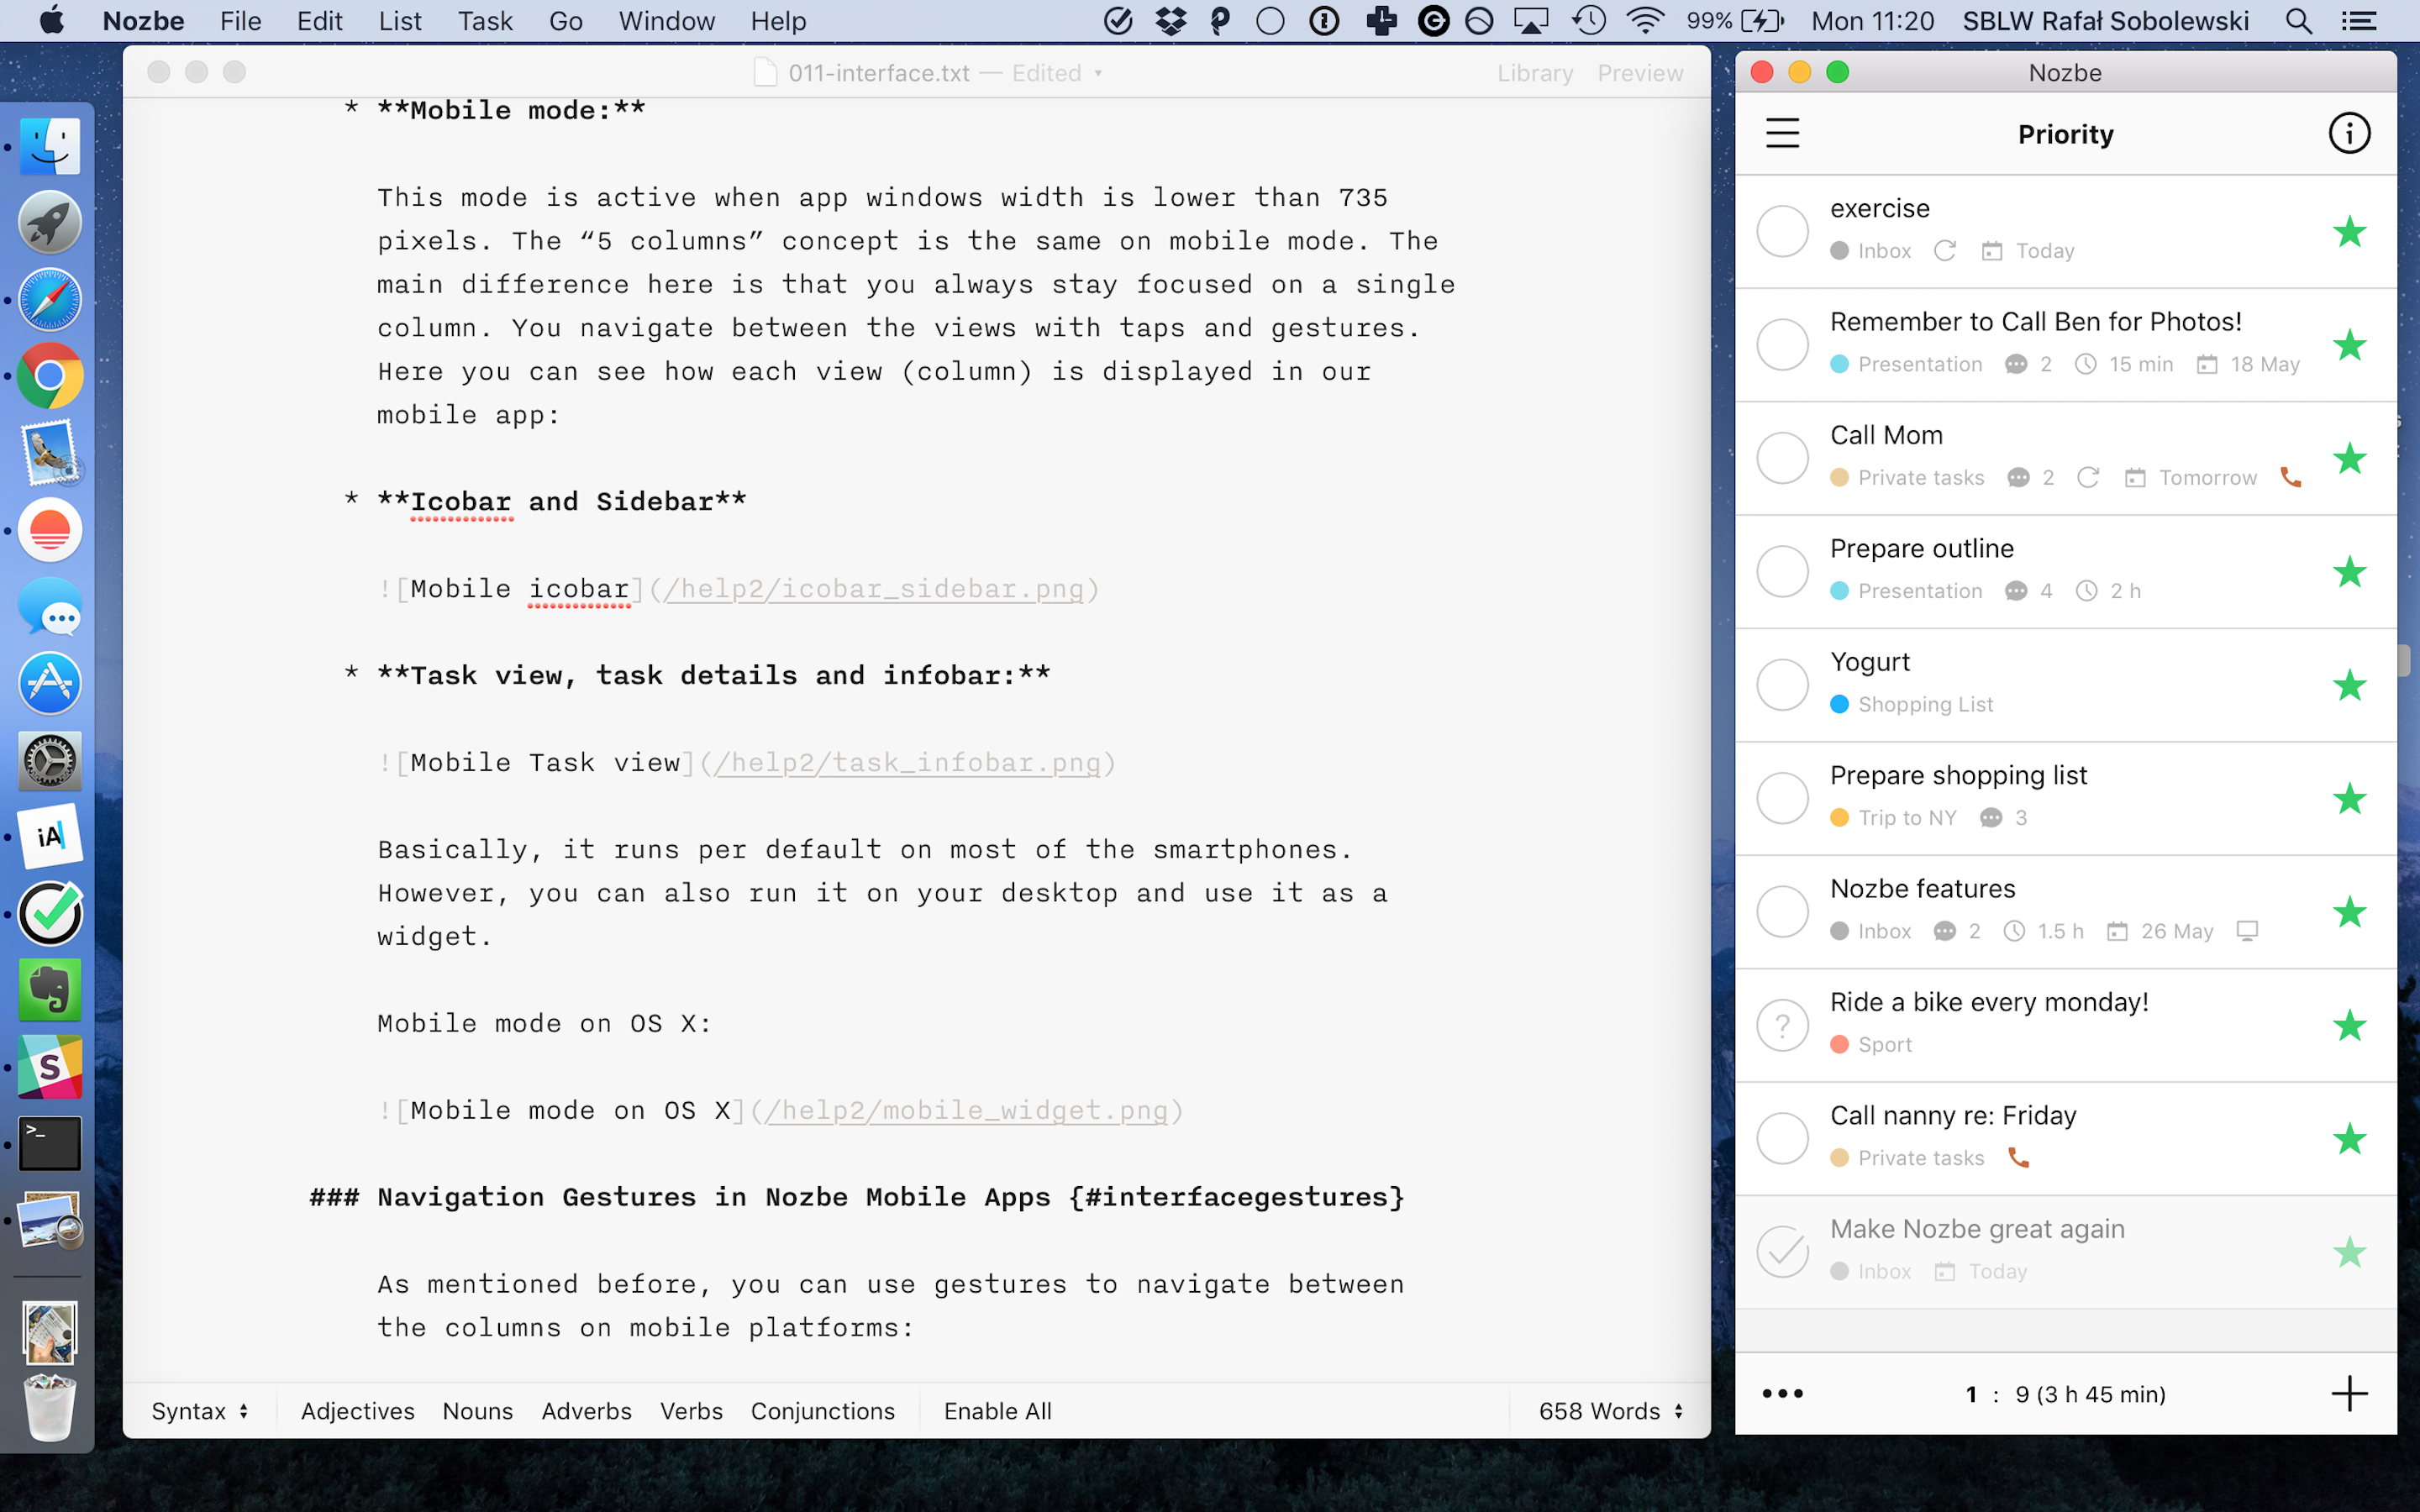Open the Words count dropdown at bottom right
The width and height of the screenshot is (2420, 1512).
point(1605,1410)
